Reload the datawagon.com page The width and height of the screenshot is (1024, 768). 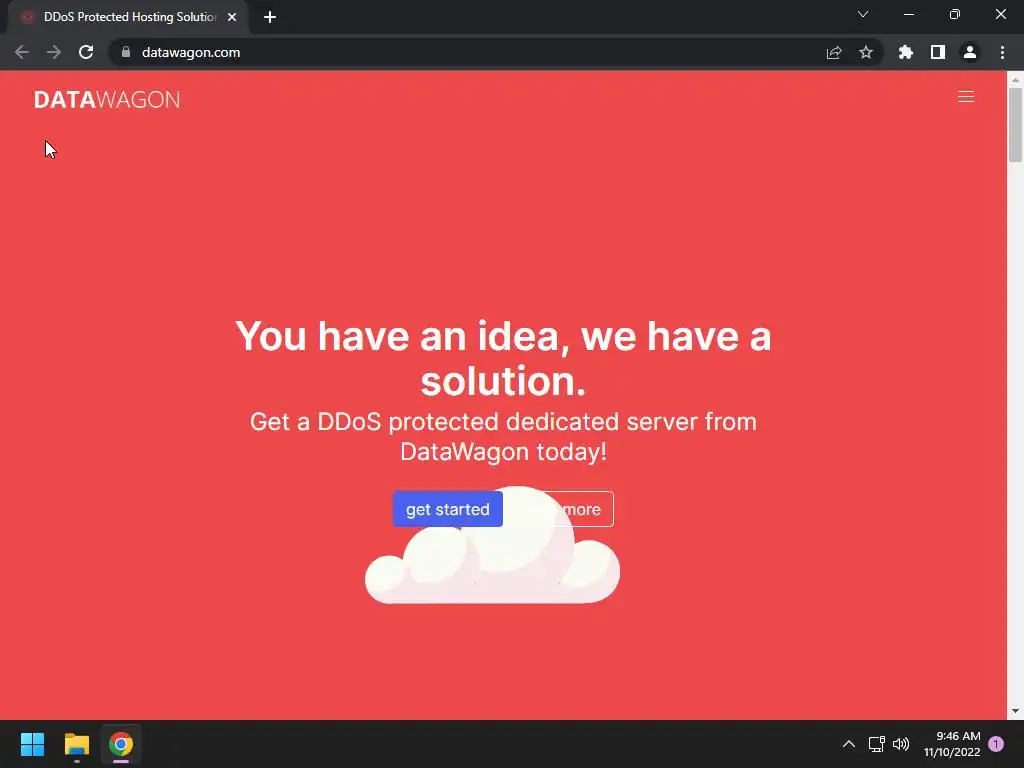point(86,52)
